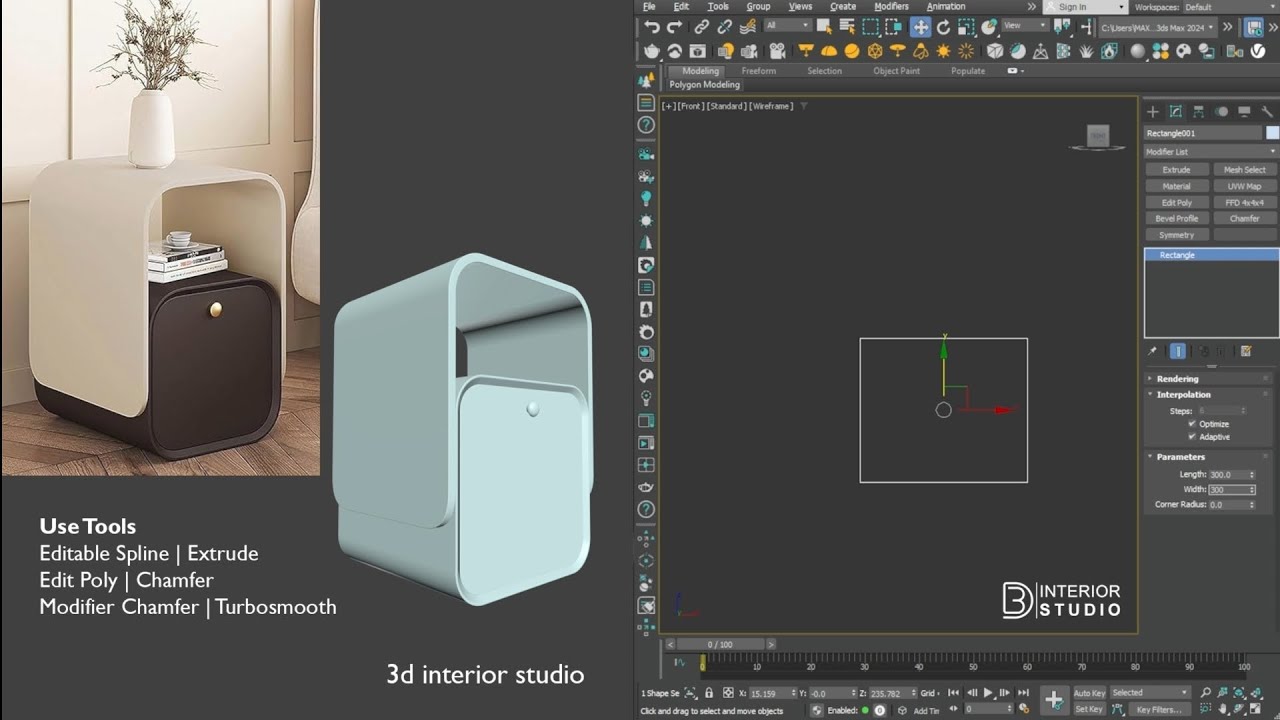Switch to the Freeform ribbon tab
1280x720 pixels.
coord(758,71)
